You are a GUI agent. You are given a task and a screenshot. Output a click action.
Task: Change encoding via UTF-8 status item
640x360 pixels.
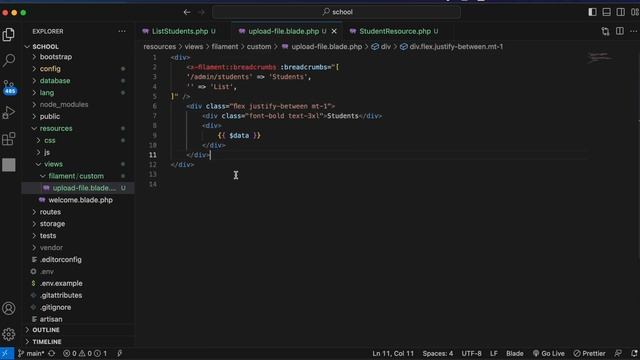click(471, 353)
